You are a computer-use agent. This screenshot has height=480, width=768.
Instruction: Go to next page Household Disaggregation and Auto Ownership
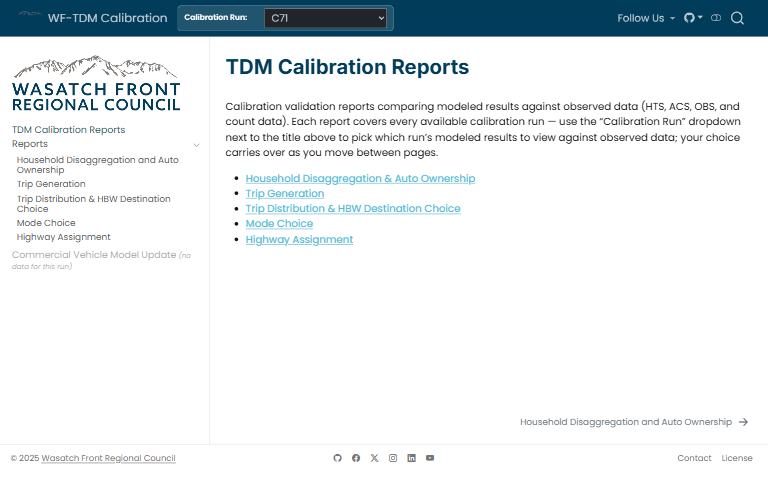[626, 422]
